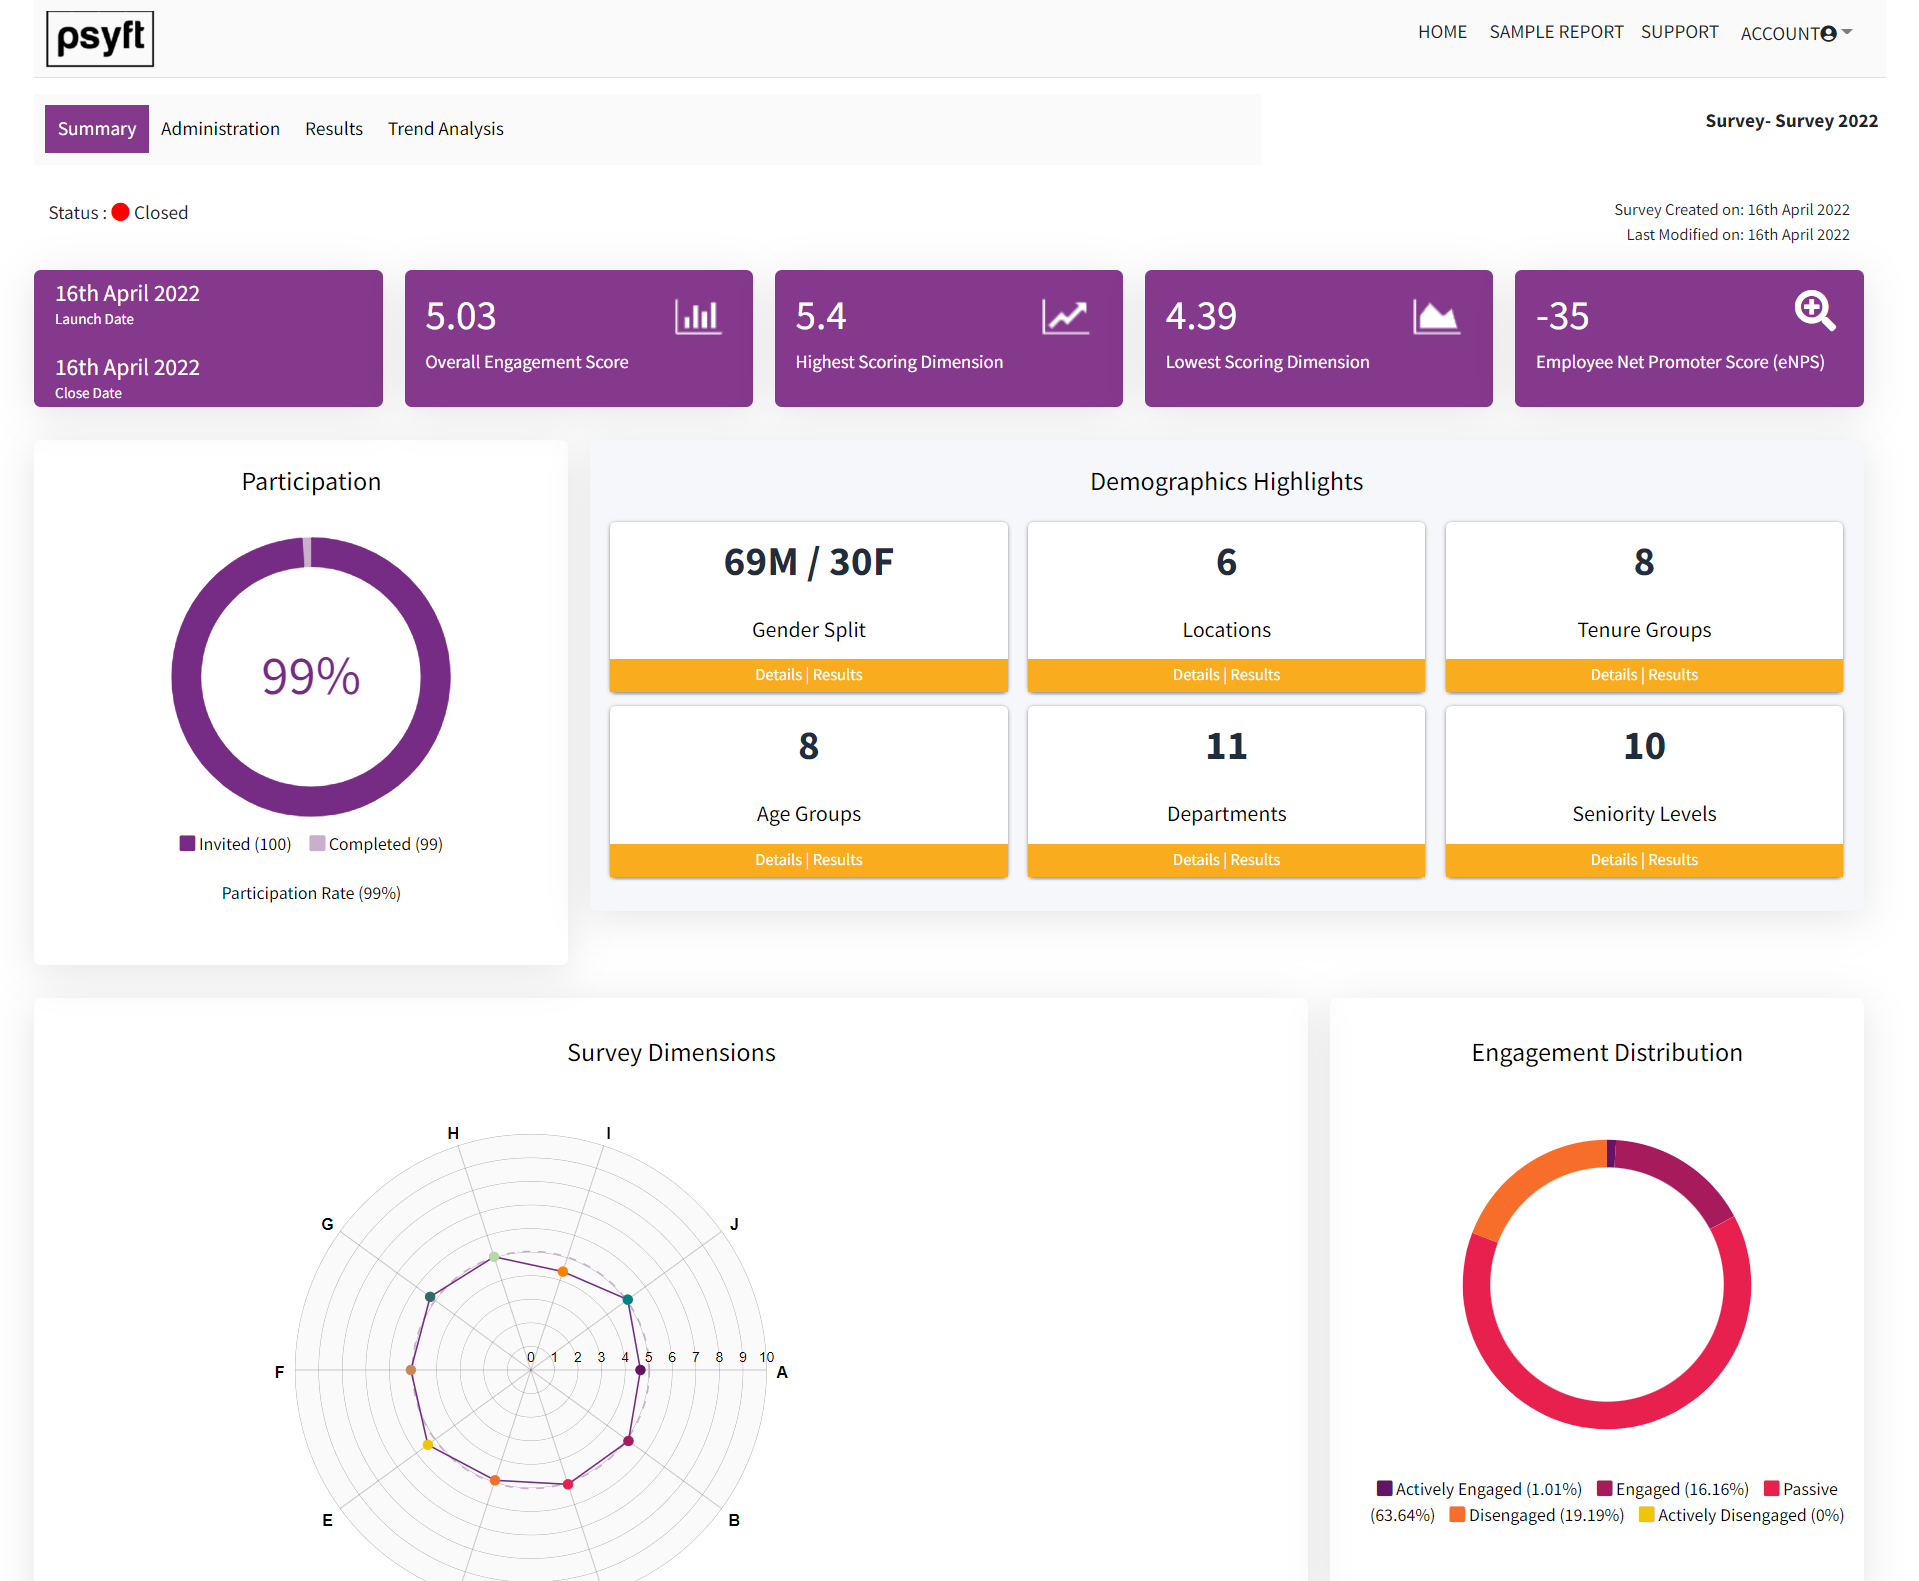The width and height of the screenshot is (1919, 1581).
Task: Open the Trend Analysis tab
Action: click(446, 129)
